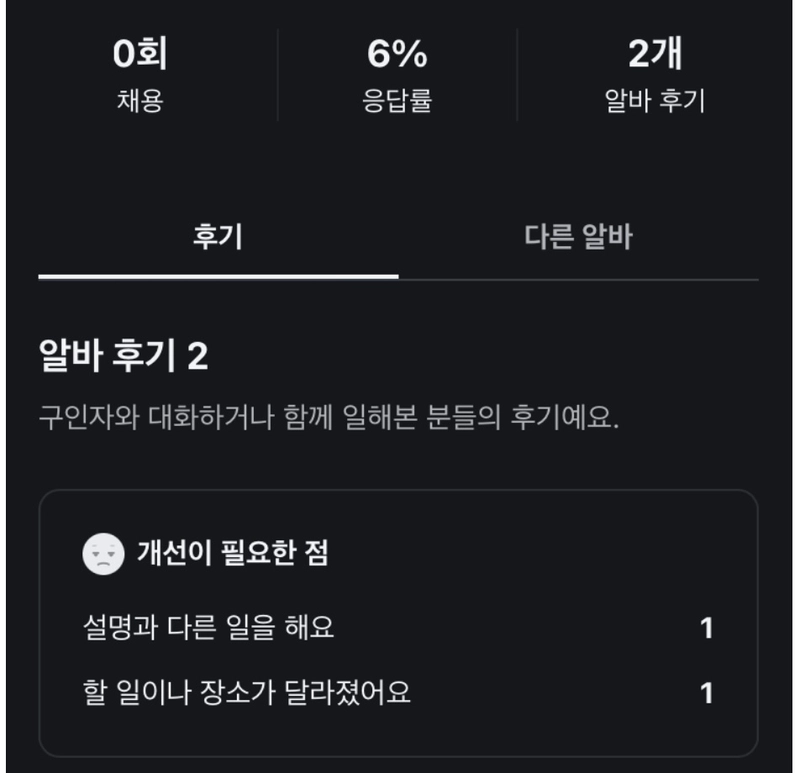Tap the 0회 hiring count
Image resolution: width=800 pixels, height=773 pixels.
[x=140, y=53]
